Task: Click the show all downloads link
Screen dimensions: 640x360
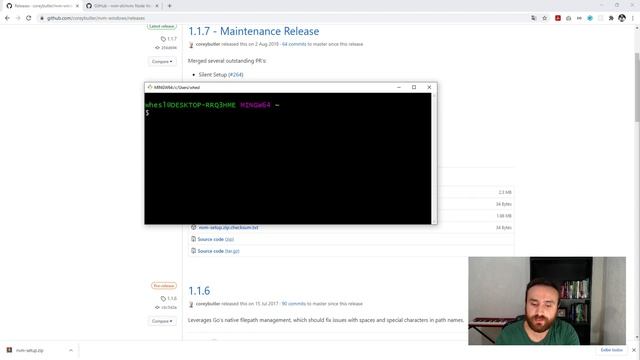Action: (611, 350)
